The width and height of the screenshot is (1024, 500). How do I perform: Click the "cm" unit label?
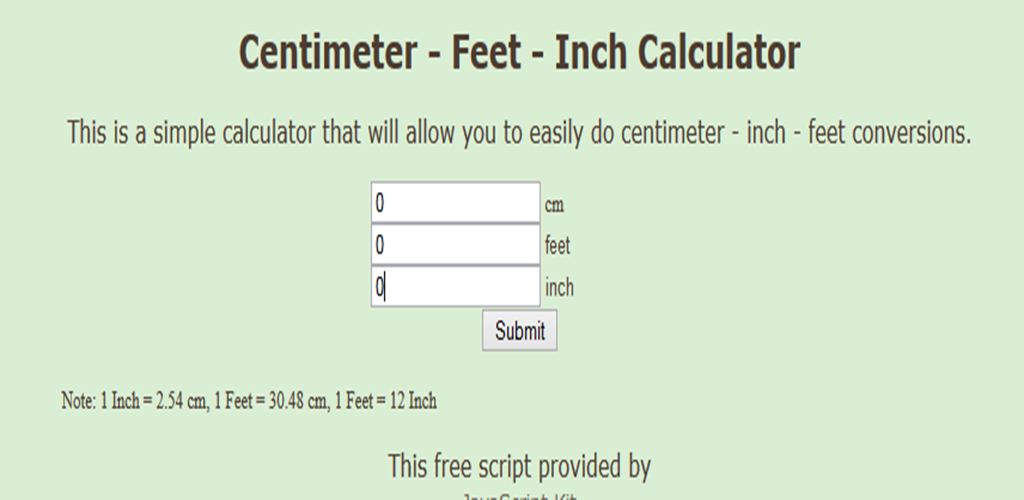point(554,205)
